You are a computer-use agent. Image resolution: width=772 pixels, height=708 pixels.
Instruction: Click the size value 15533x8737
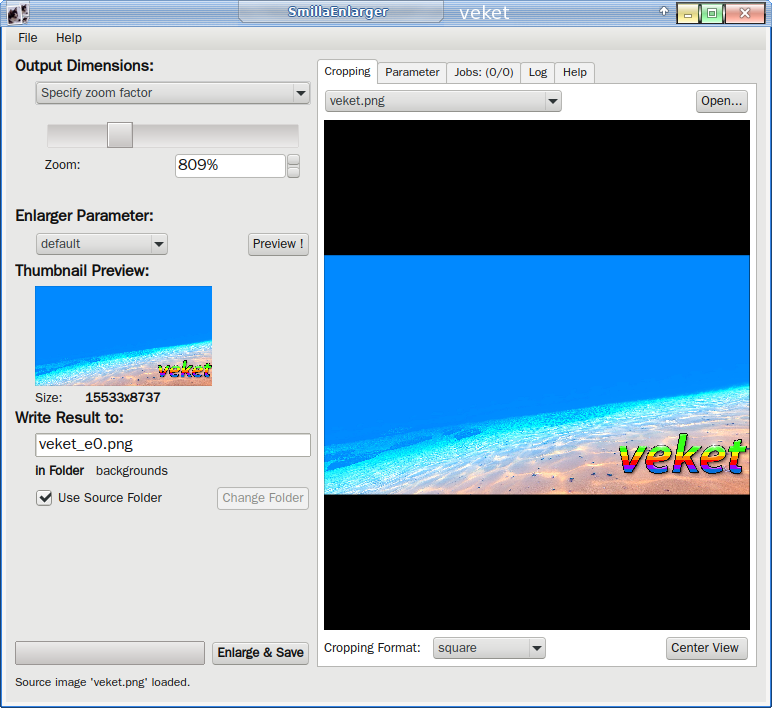pyautogui.click(x=123, y=398)
